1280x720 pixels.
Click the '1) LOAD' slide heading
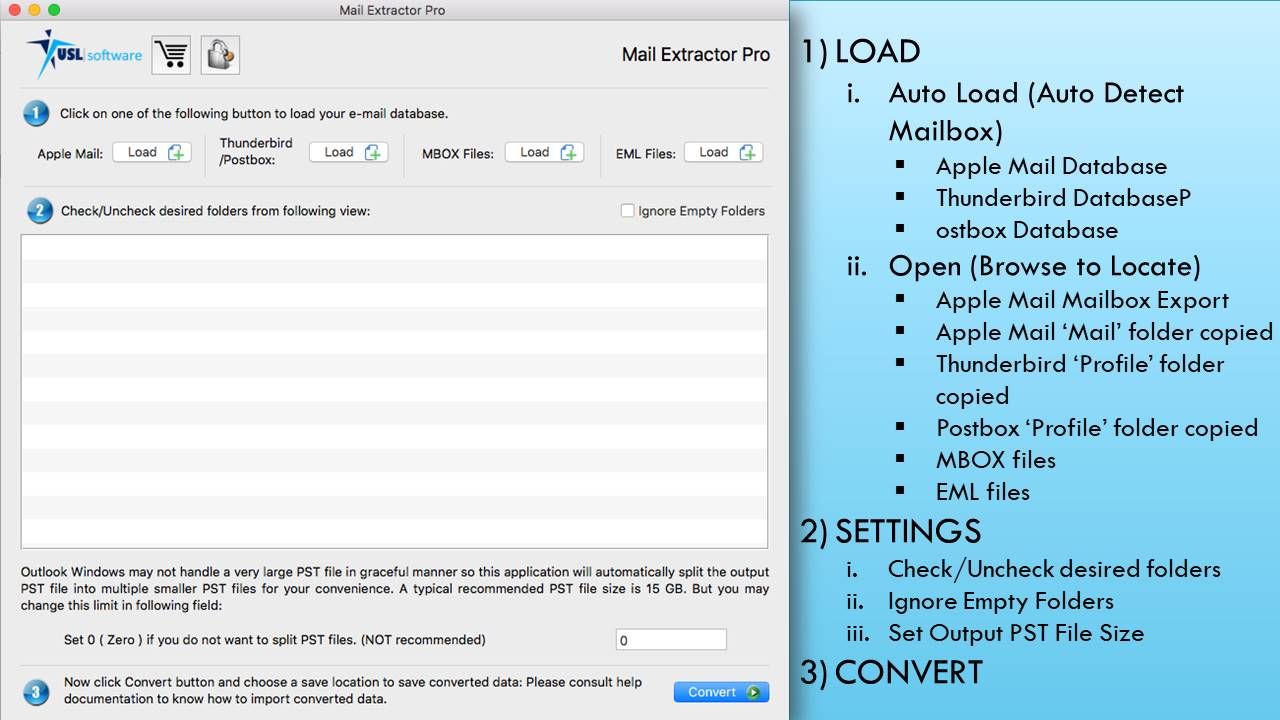click(x=860, y=52)
